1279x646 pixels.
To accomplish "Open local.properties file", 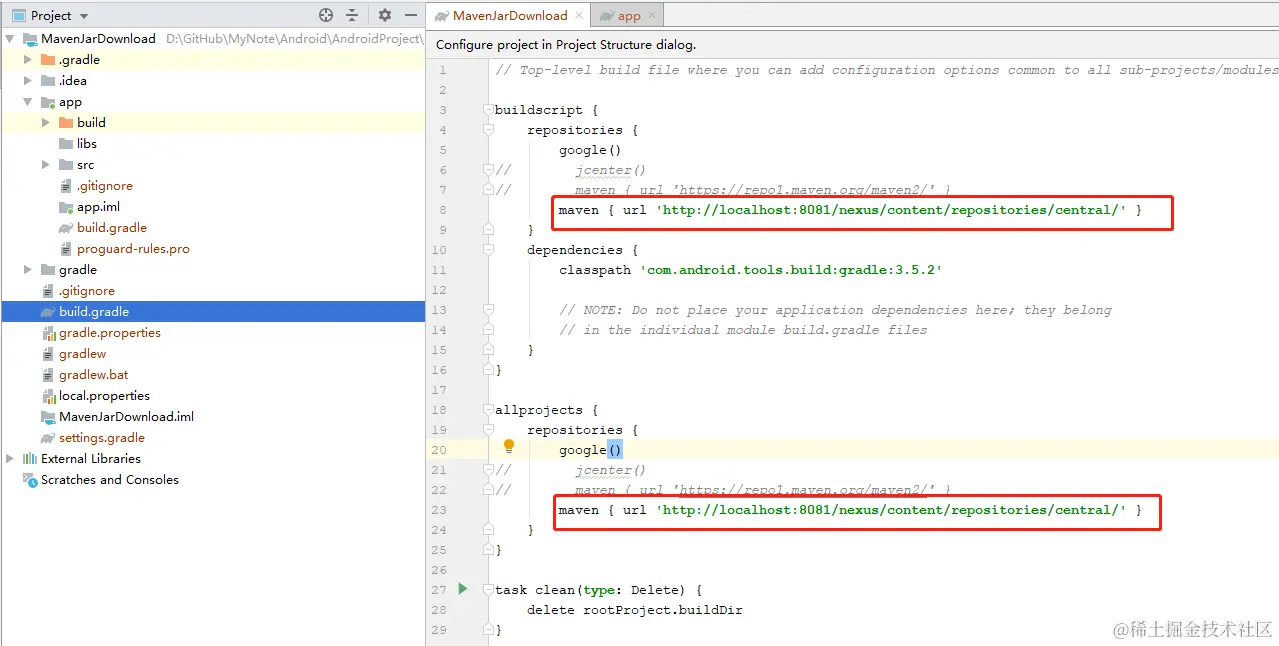I will click(104, 396).
